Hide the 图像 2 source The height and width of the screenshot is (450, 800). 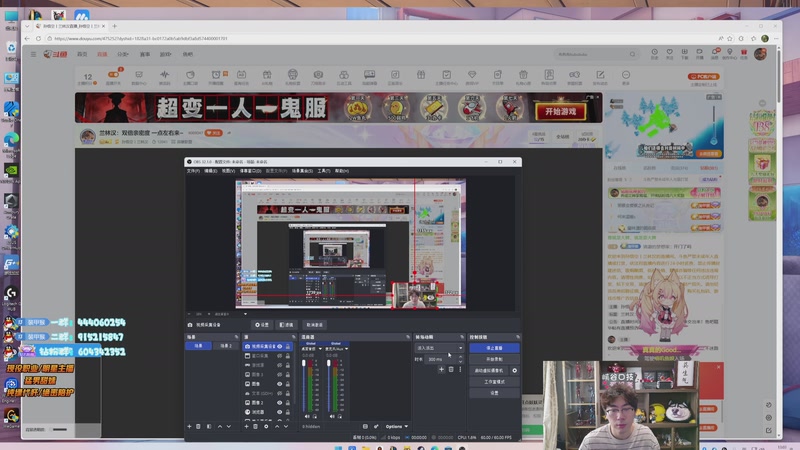279,403
